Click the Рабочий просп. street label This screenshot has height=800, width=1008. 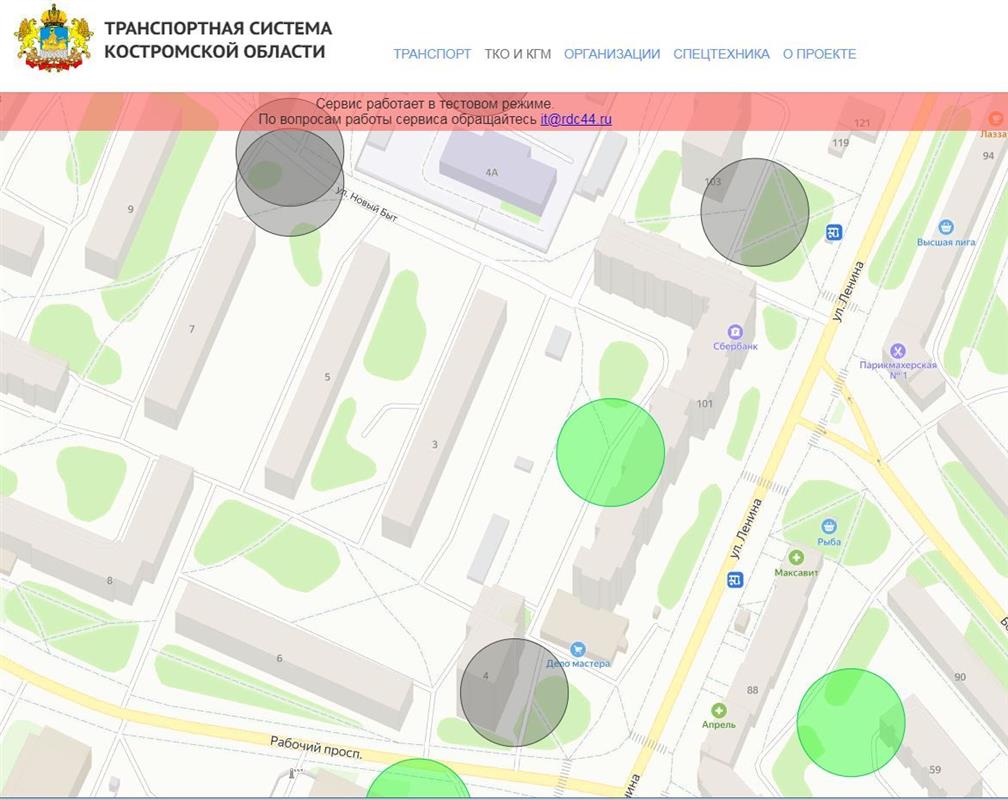pyautogui.click(x=316, y=748)
